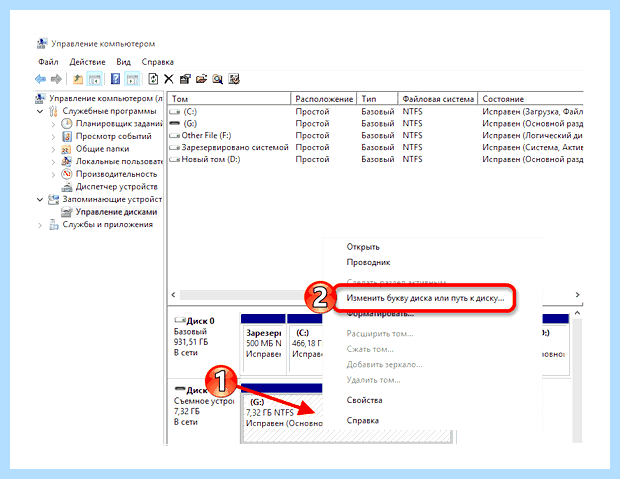The image size is (620, 479).
Task: Click the Refresh toolbar icon
Action: tap(153, 79)
